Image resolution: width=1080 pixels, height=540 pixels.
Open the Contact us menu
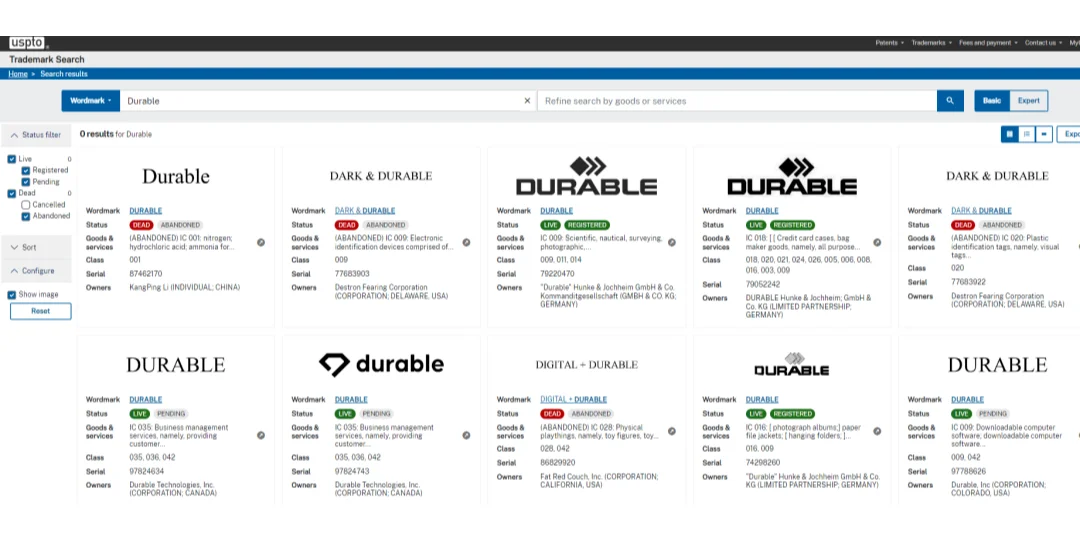click(x=1043, y=43)
